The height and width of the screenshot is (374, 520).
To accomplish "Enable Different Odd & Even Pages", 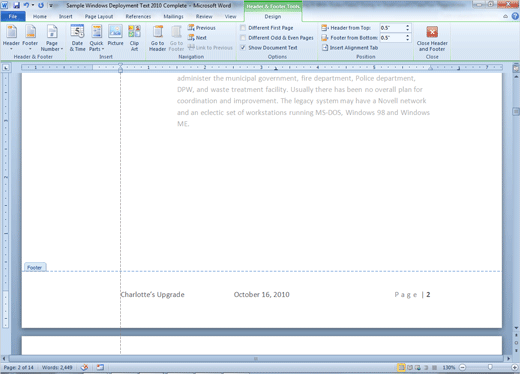I will [243, 38].
